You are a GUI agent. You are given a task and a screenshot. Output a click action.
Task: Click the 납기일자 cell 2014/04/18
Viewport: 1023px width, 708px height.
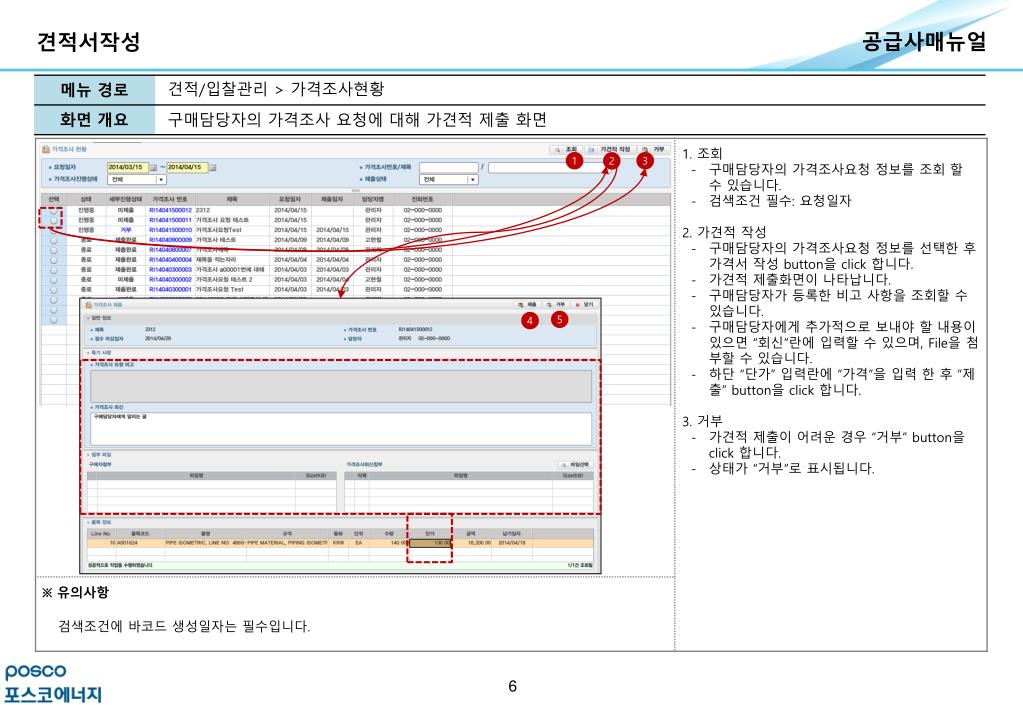click(x=512, y=543)
